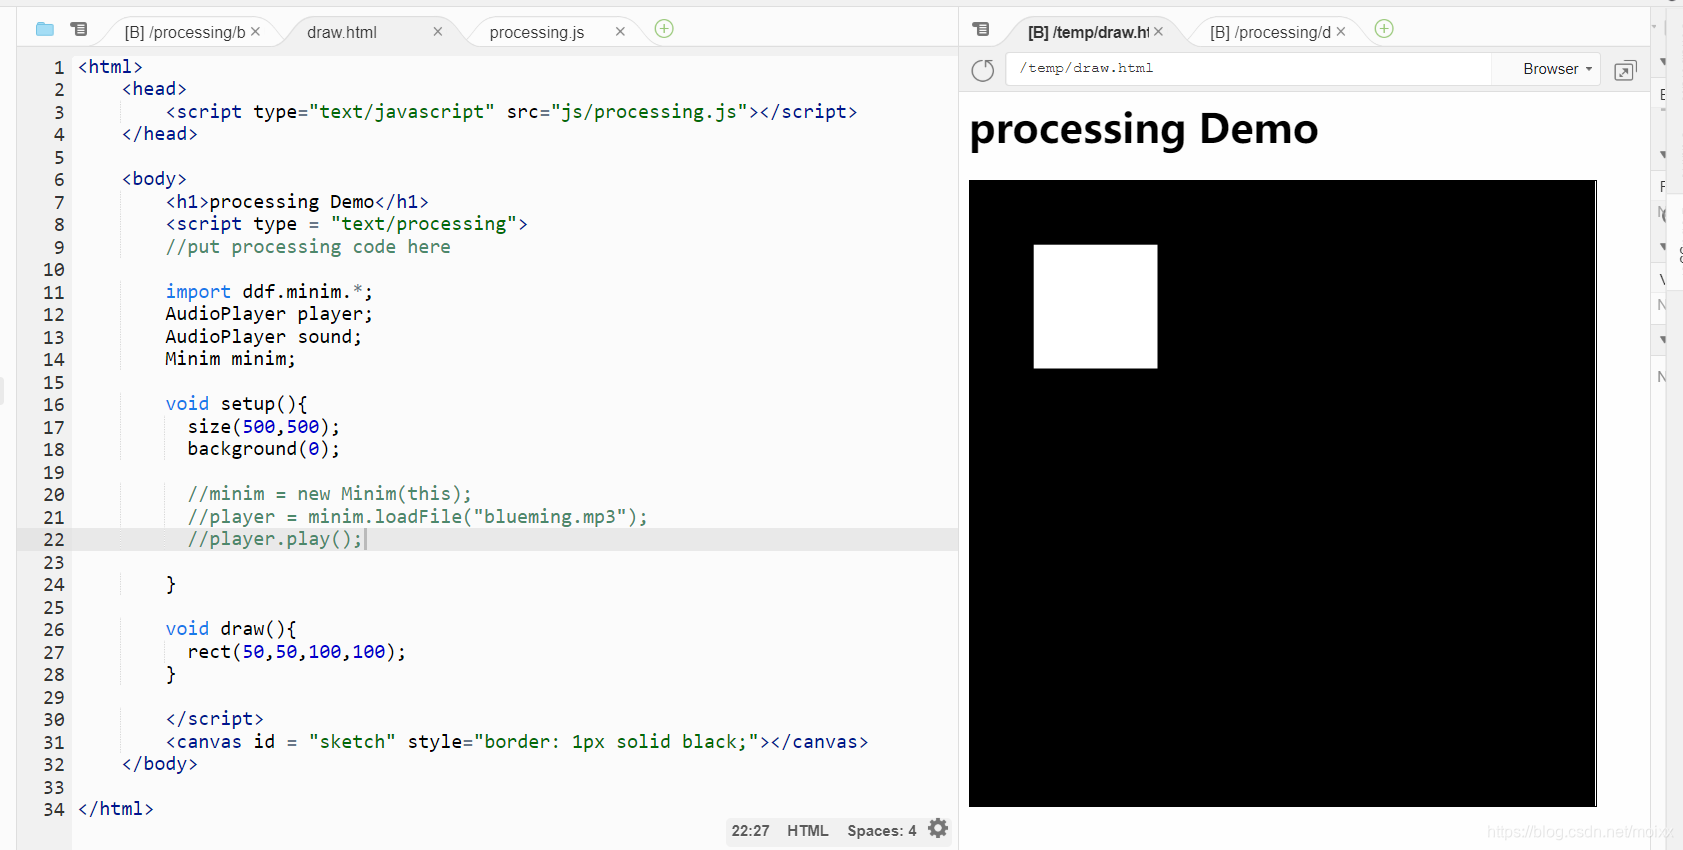
Task: Place cursor on 'Minim minim;' line
Action: [x=230, y=359]
